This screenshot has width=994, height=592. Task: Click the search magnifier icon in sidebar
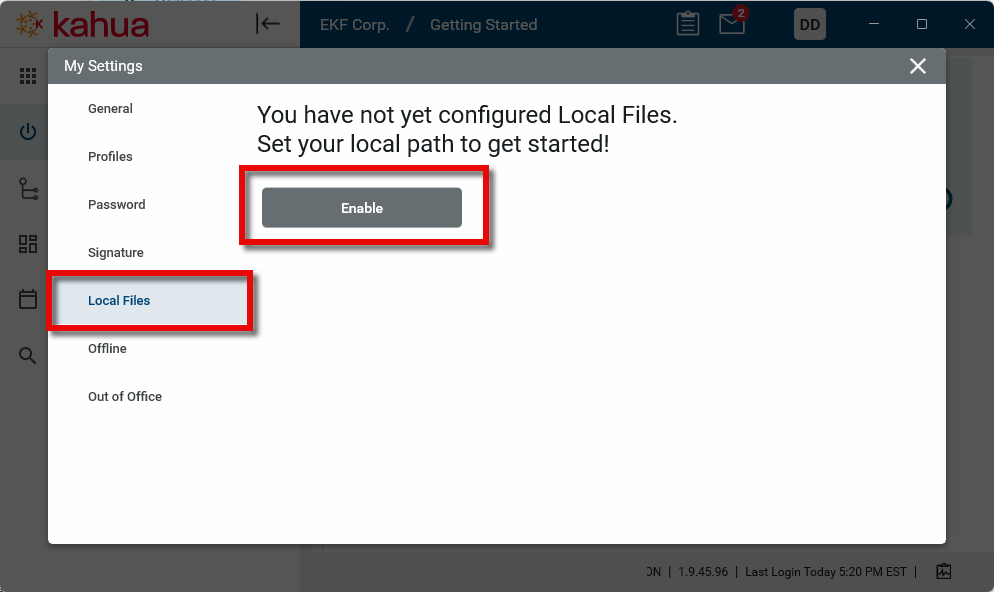pos(28,356)
